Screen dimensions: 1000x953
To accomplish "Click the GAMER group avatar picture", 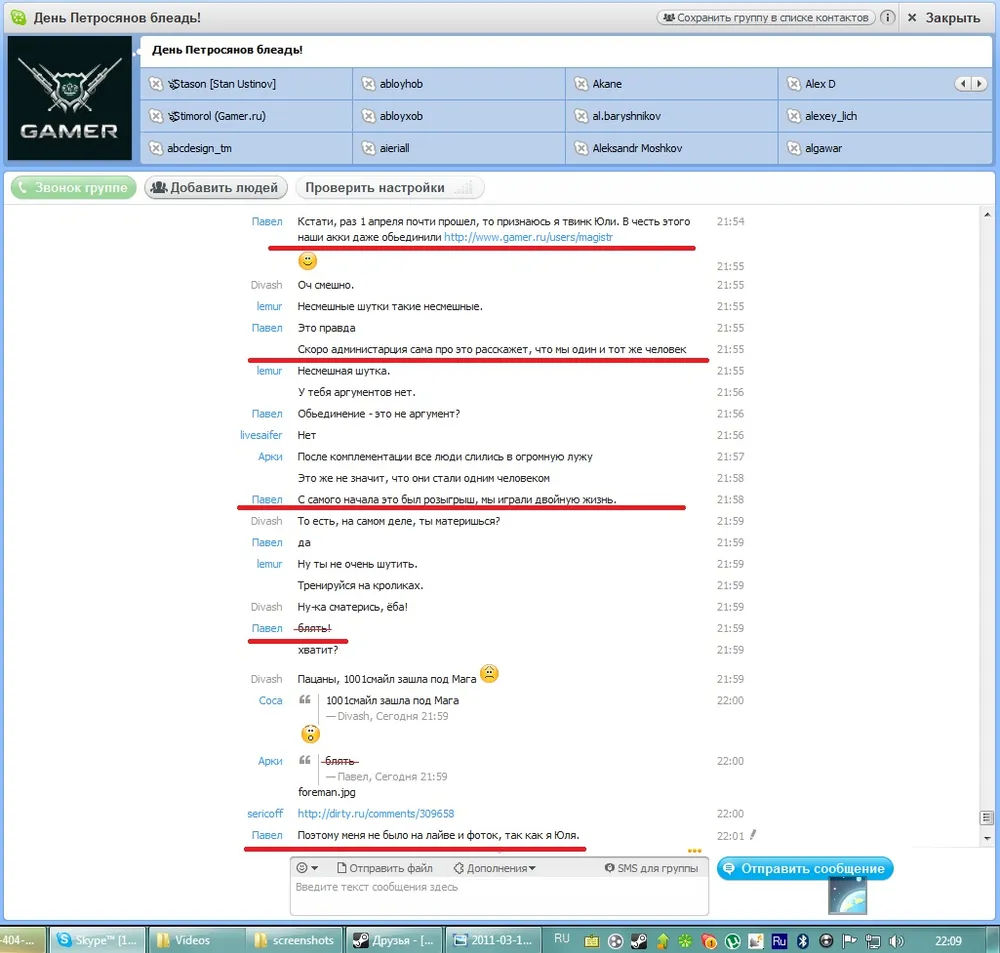I will [70, 98].
